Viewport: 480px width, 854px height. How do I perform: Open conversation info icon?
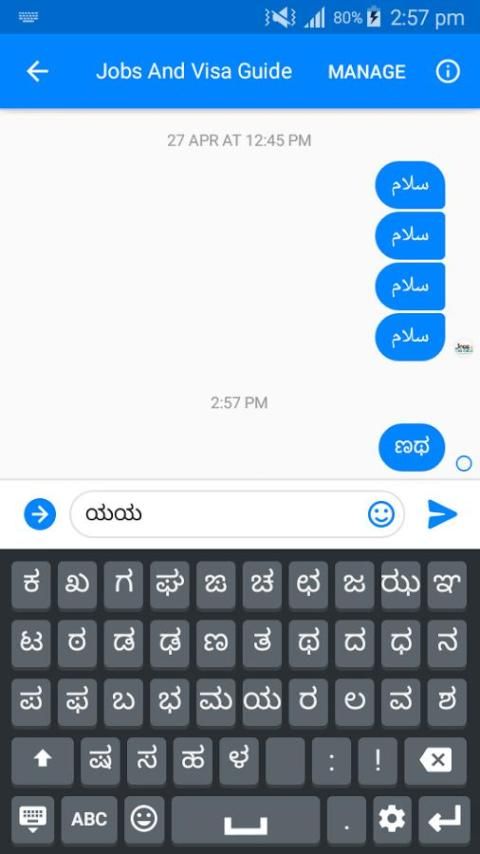point(448,71)
